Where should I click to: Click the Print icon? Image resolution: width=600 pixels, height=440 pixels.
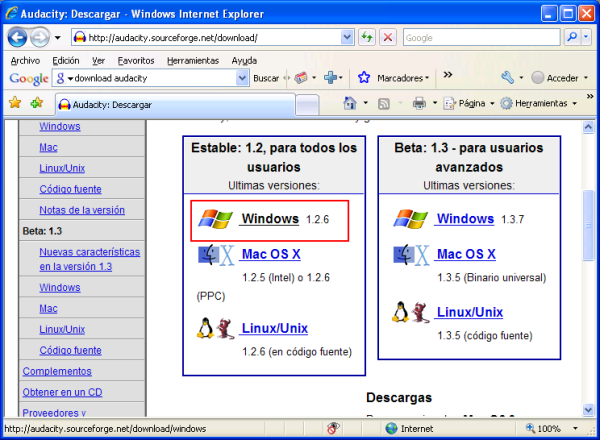pos(419,103)
